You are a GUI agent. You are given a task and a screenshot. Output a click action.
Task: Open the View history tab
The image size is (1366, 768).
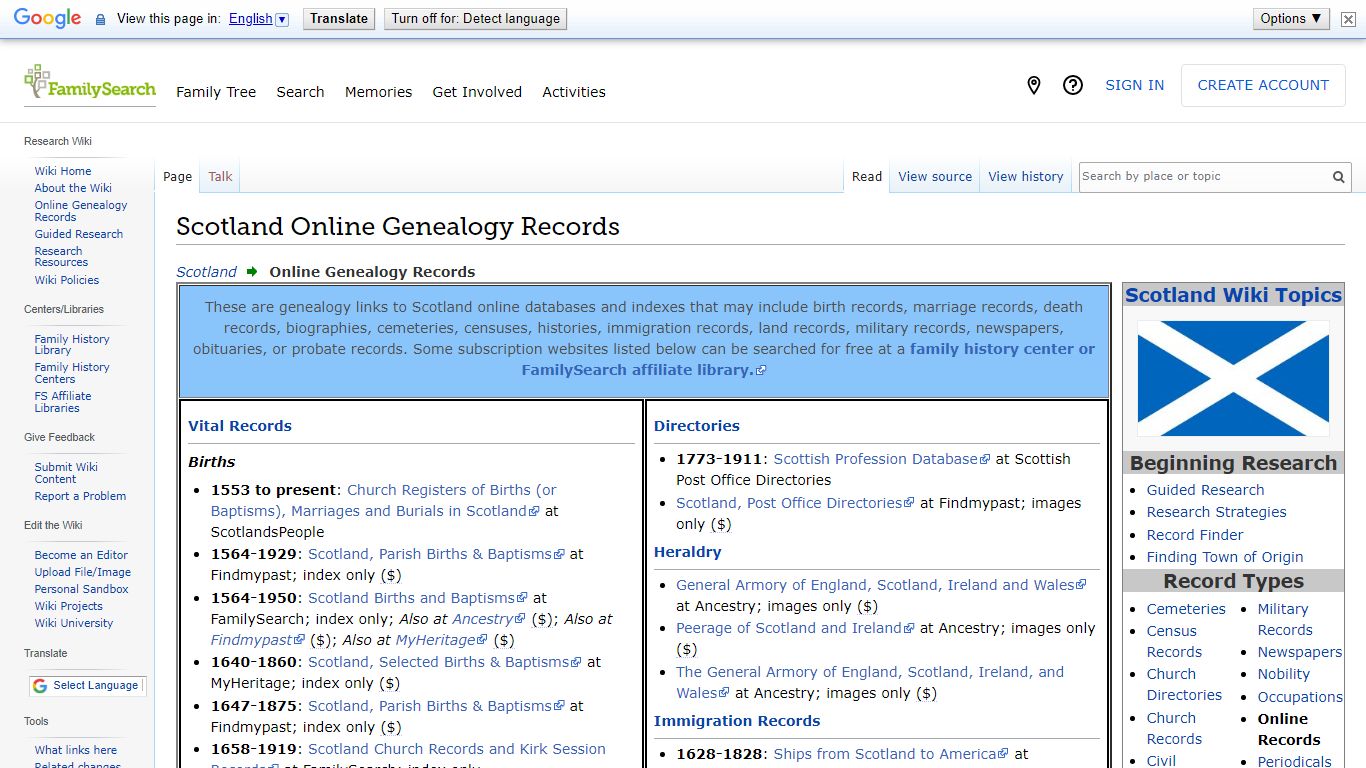[1026, 176]
